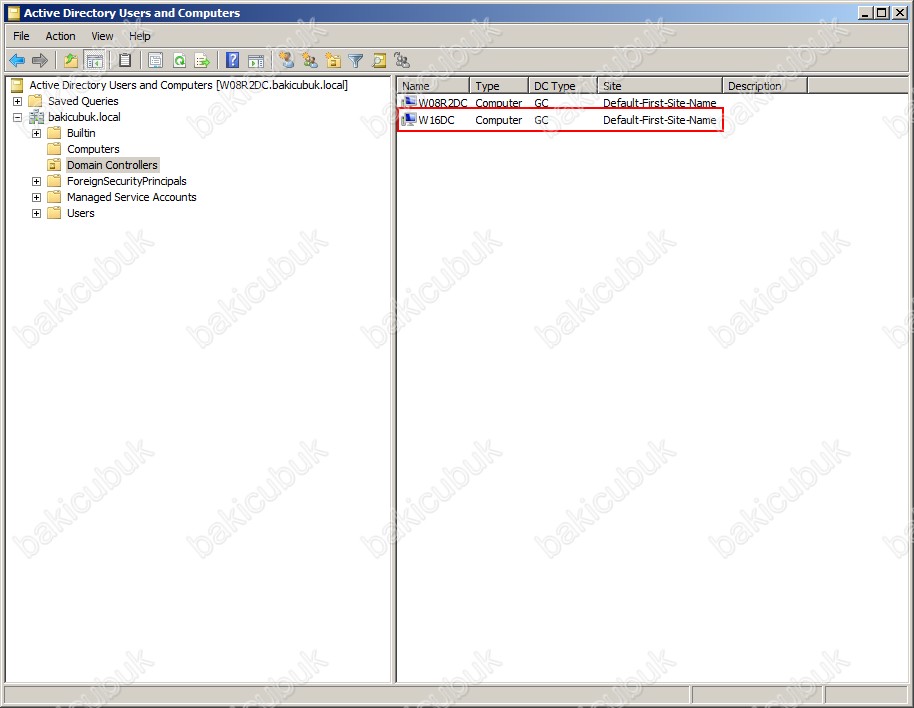This screenshot has height=708, width=914.
Task: Collapse the bakicubuk.local domain node
Action: pyautogui.click(x=17, y=117)
